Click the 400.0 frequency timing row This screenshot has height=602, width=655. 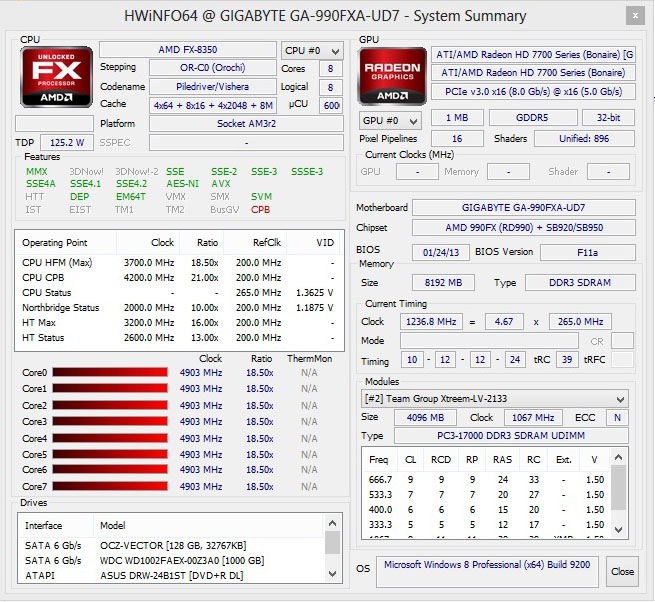point(486,510)
